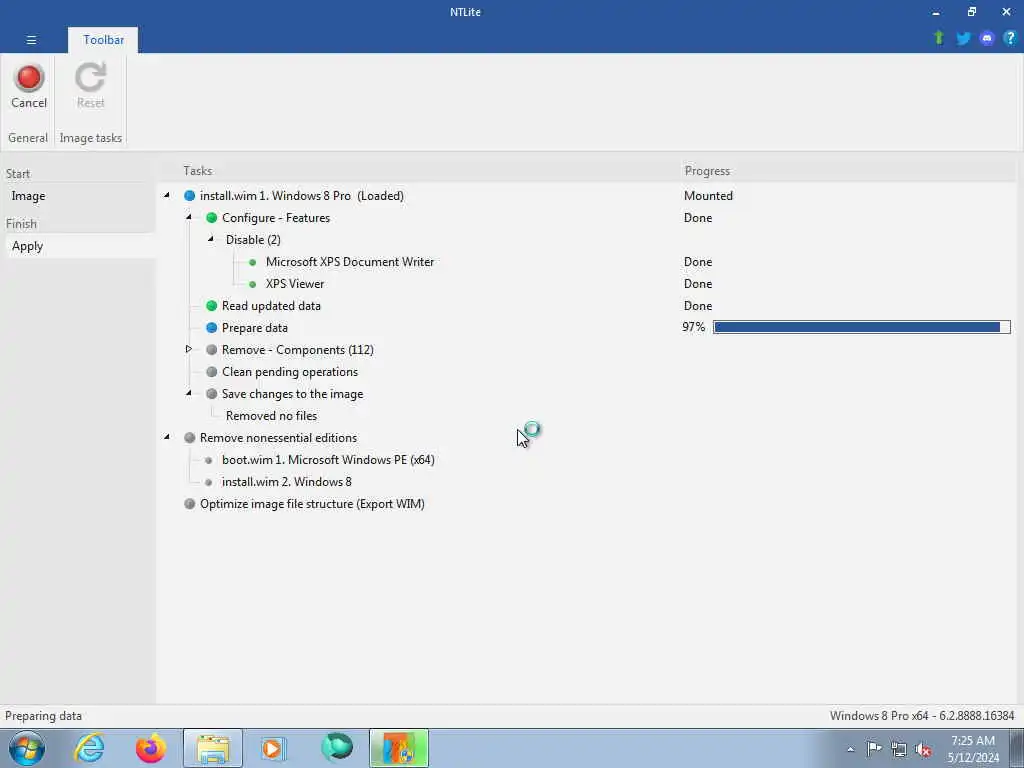Collapse the Disable (2) node

coord(210,239)
